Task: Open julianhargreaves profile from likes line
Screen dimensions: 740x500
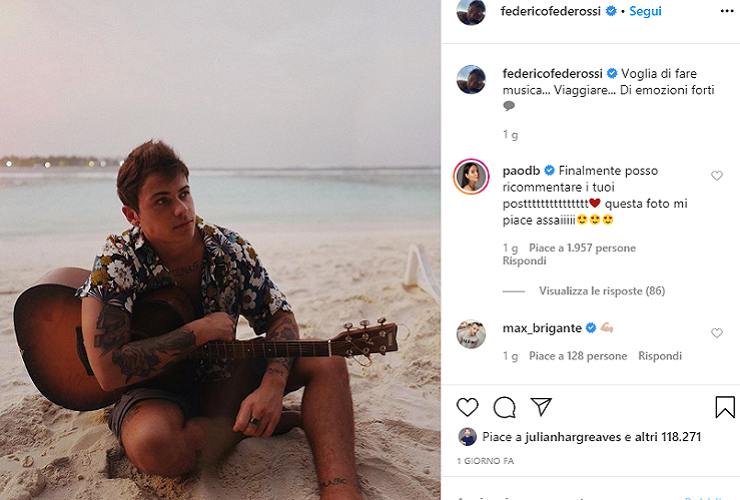Action: [567, 437]
